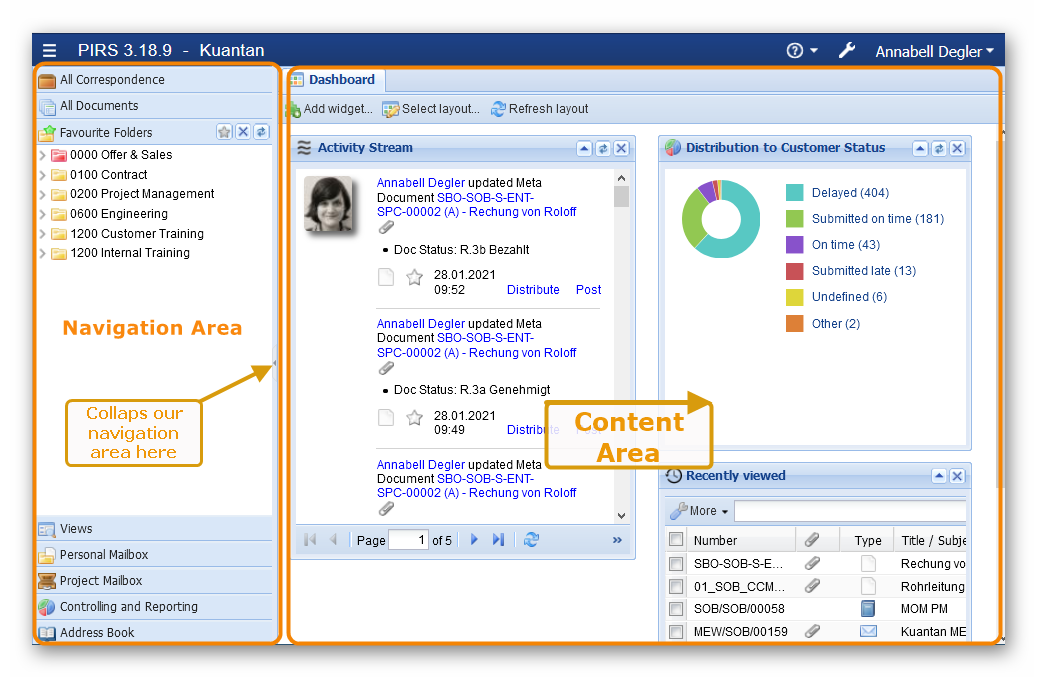Click the Add widget toolbar icon
Image resolution: width=1037 pixels, height=677 pixels.
coord(294,109)
